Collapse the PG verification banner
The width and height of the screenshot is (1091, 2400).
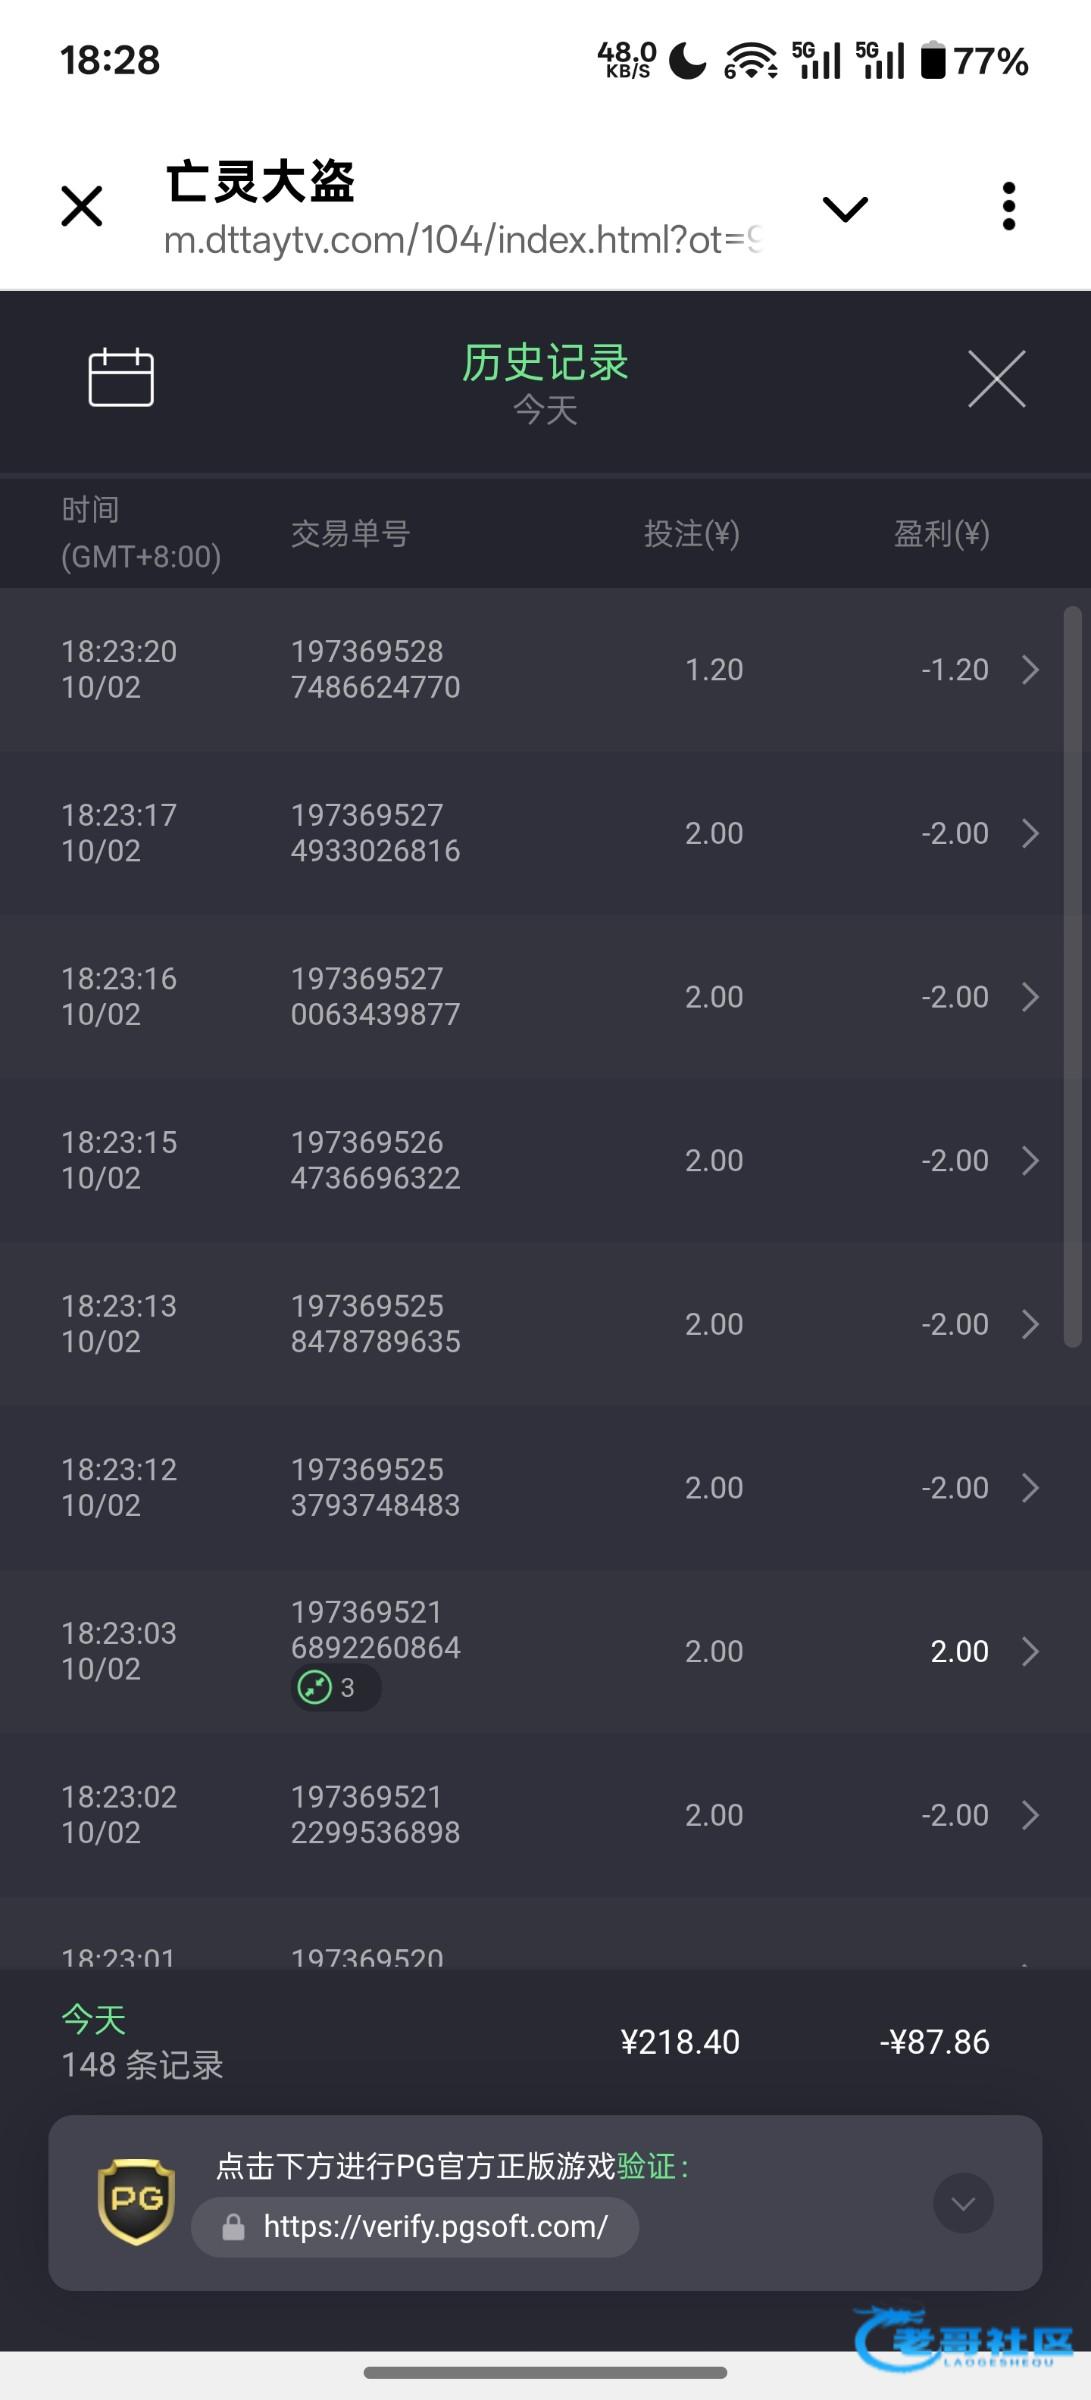click(963, 2203)
